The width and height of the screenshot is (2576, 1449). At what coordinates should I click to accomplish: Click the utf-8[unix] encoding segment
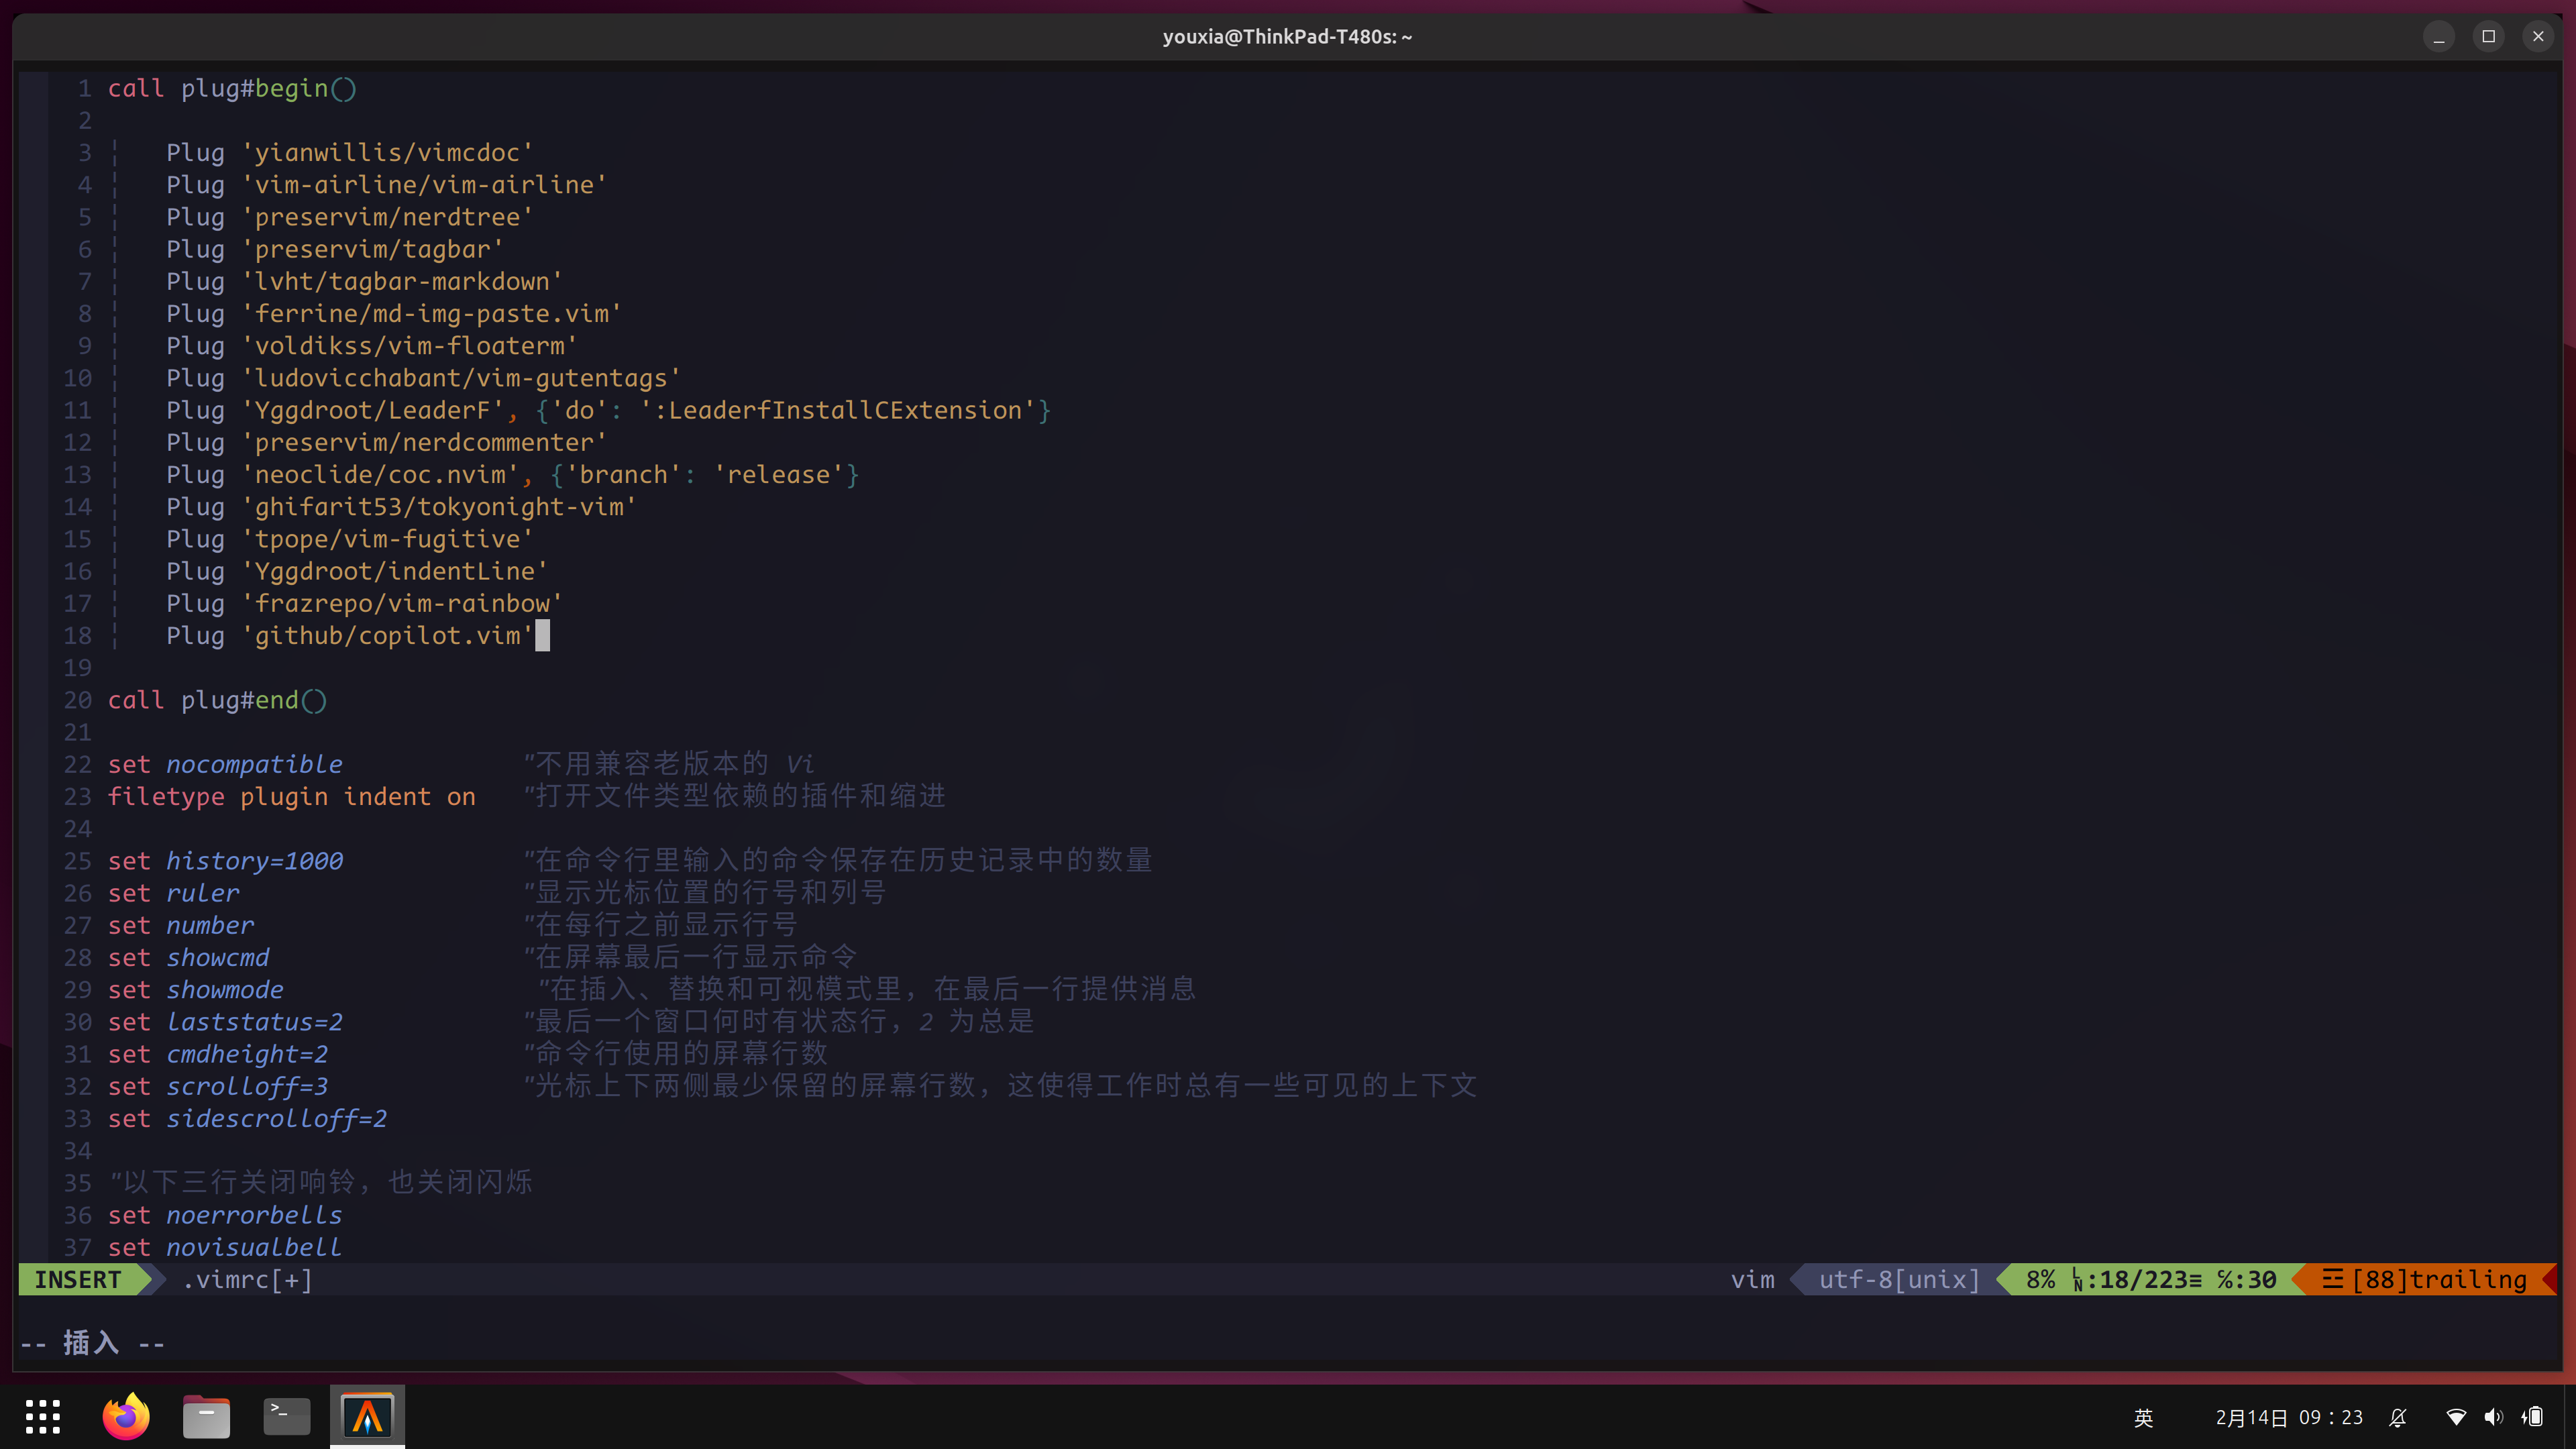coord(1899,1279)
